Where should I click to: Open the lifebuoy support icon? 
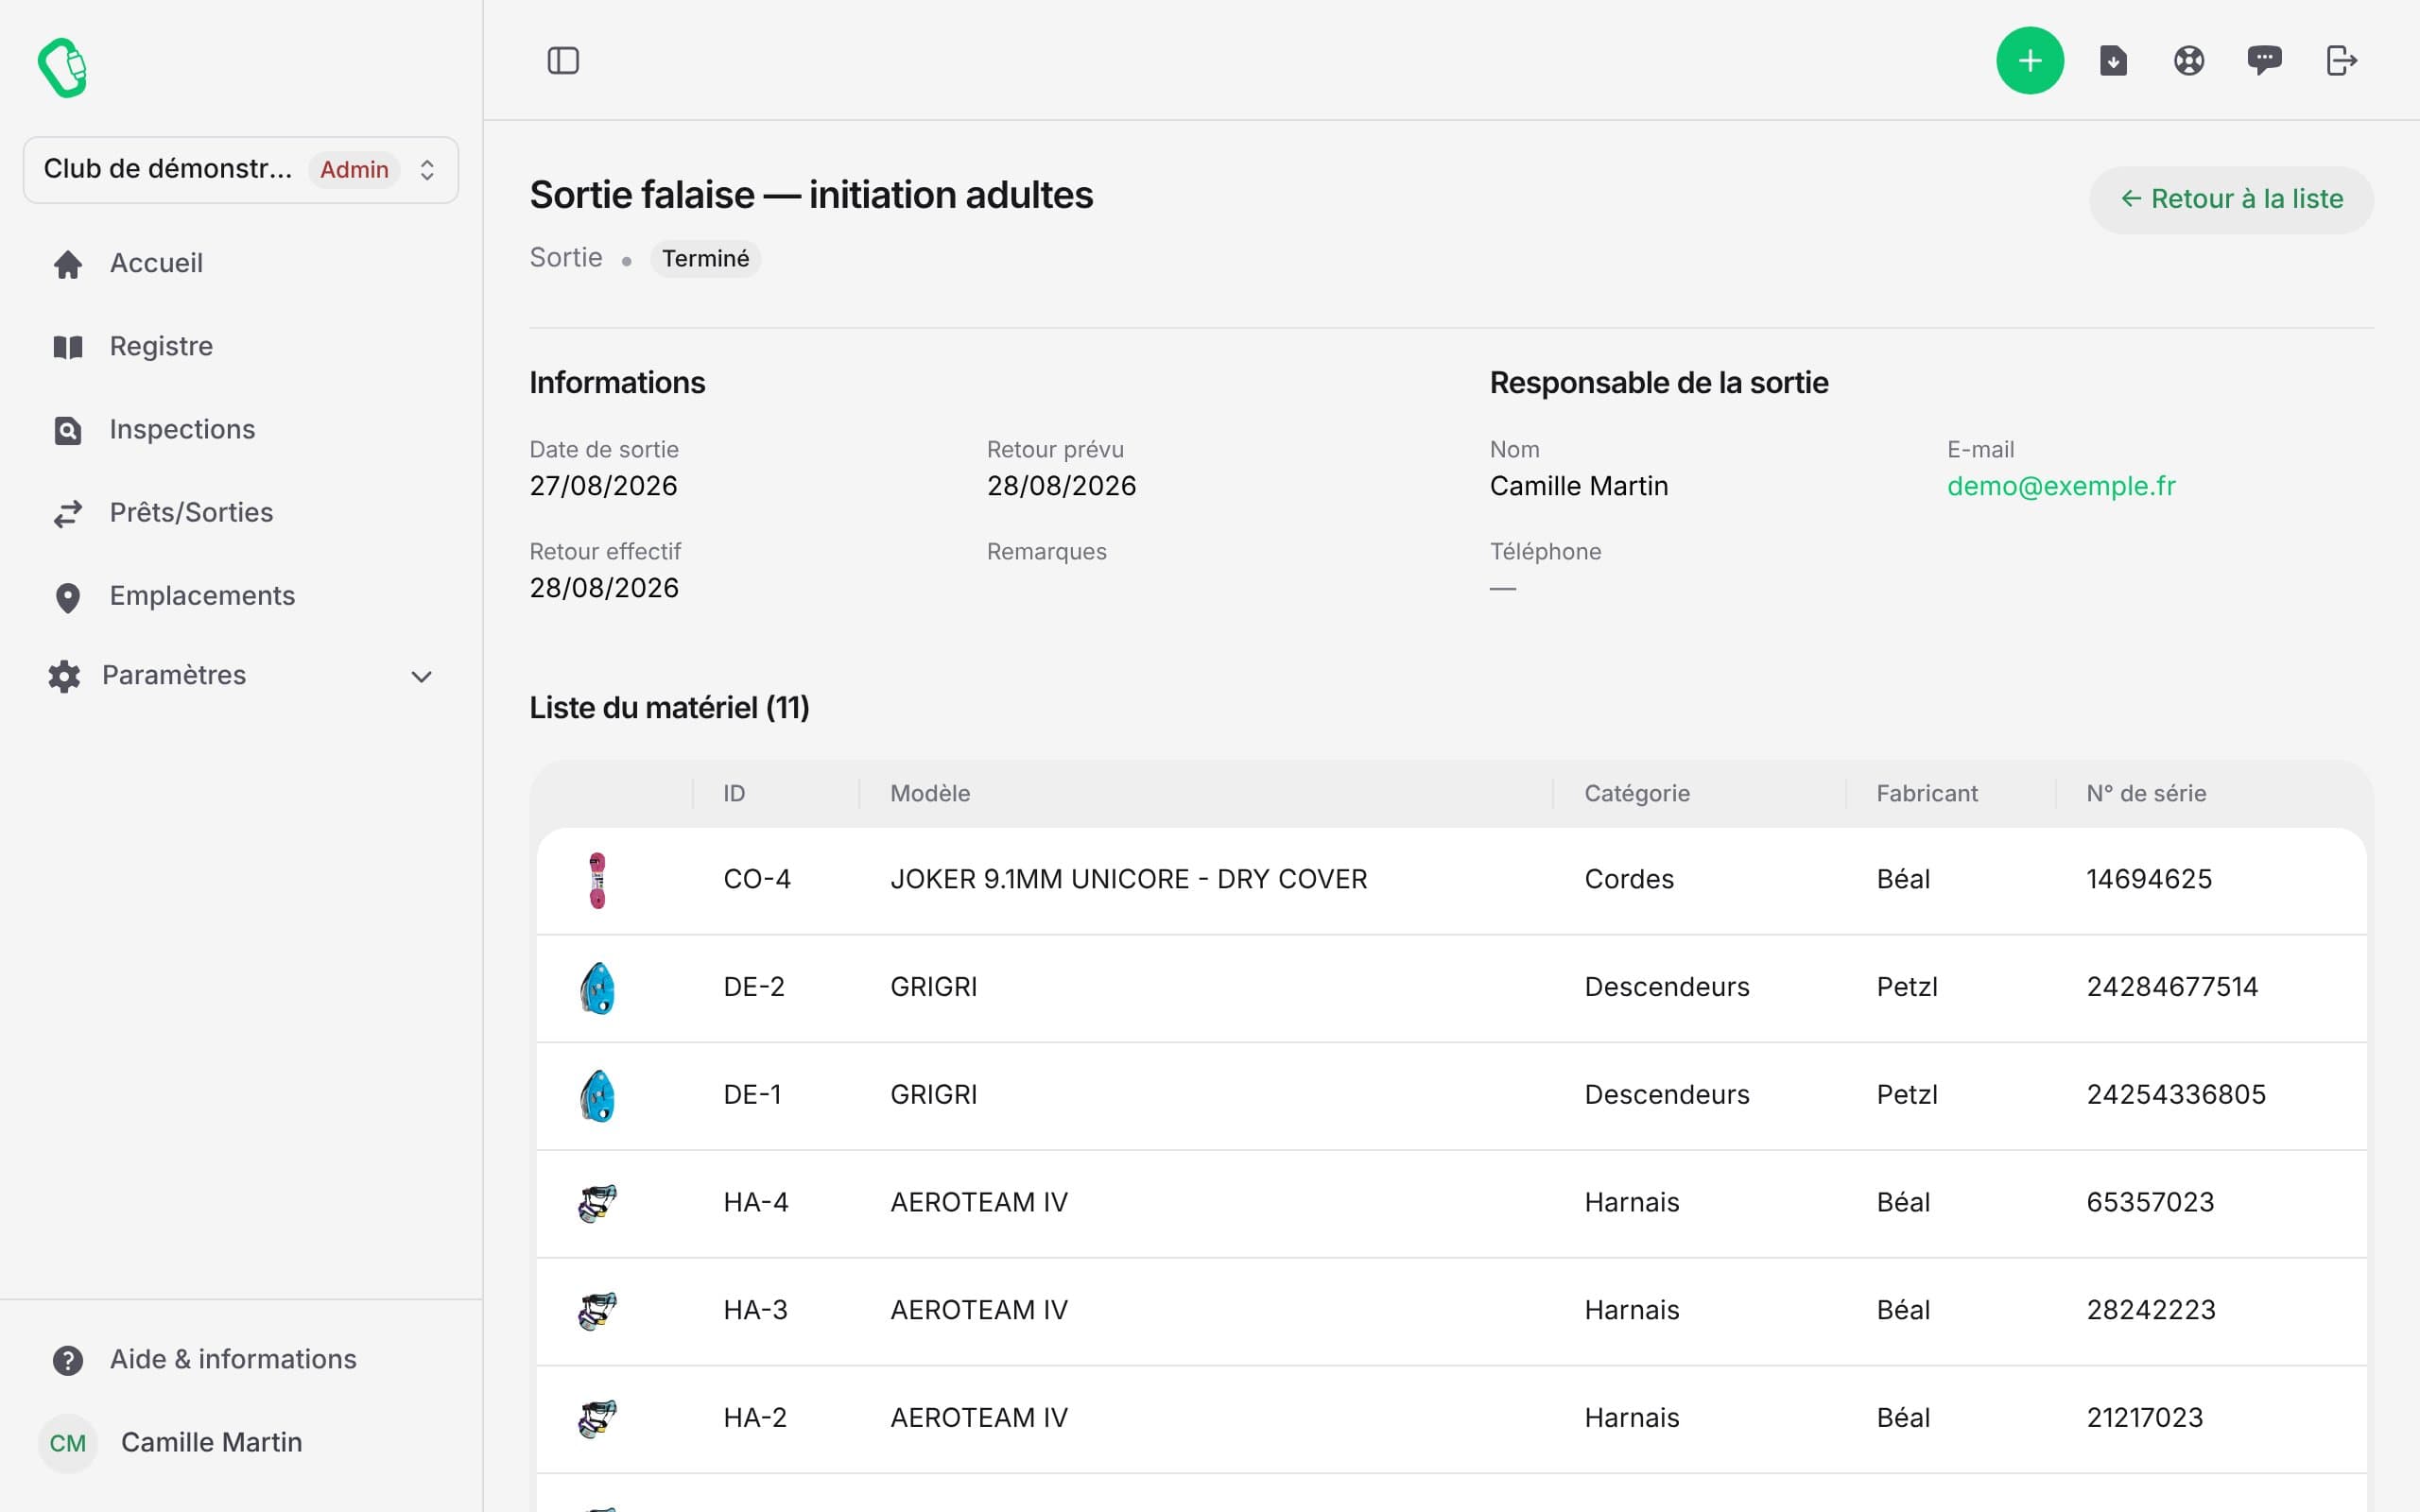[x=2189, y=61]
